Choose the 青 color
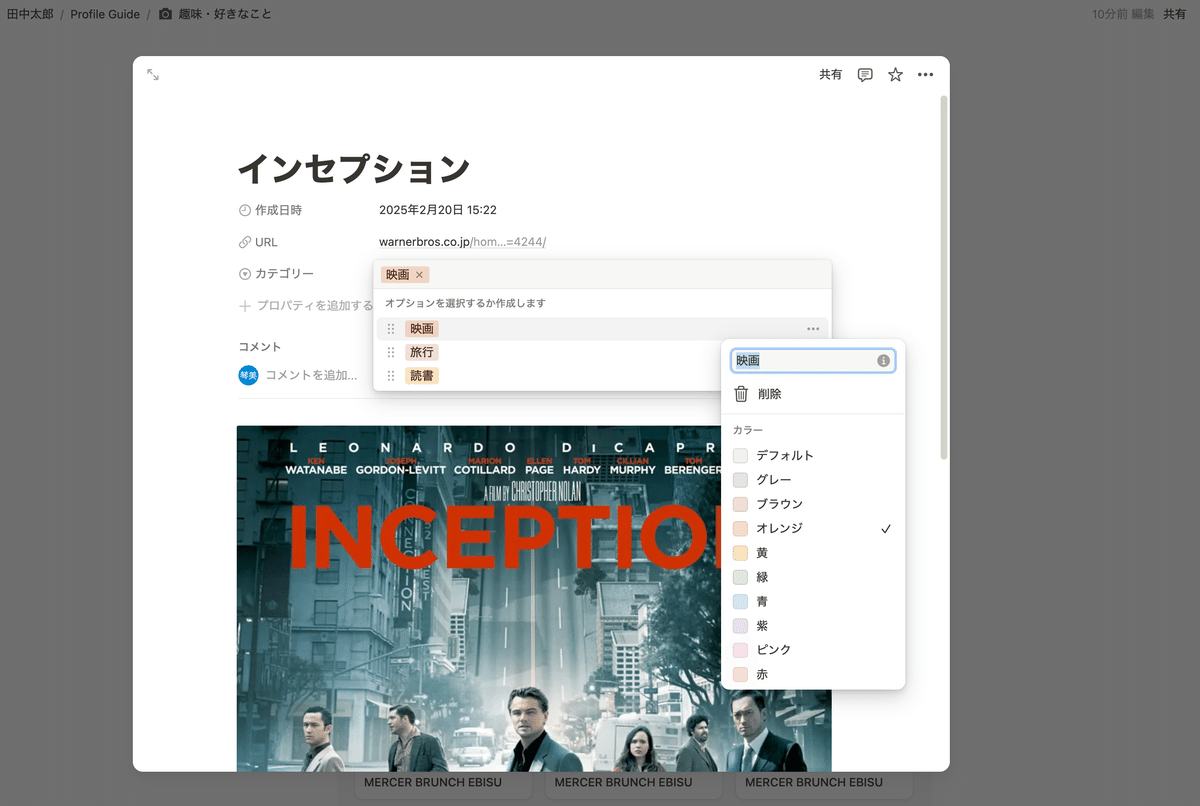 click(x=813, y=601)
